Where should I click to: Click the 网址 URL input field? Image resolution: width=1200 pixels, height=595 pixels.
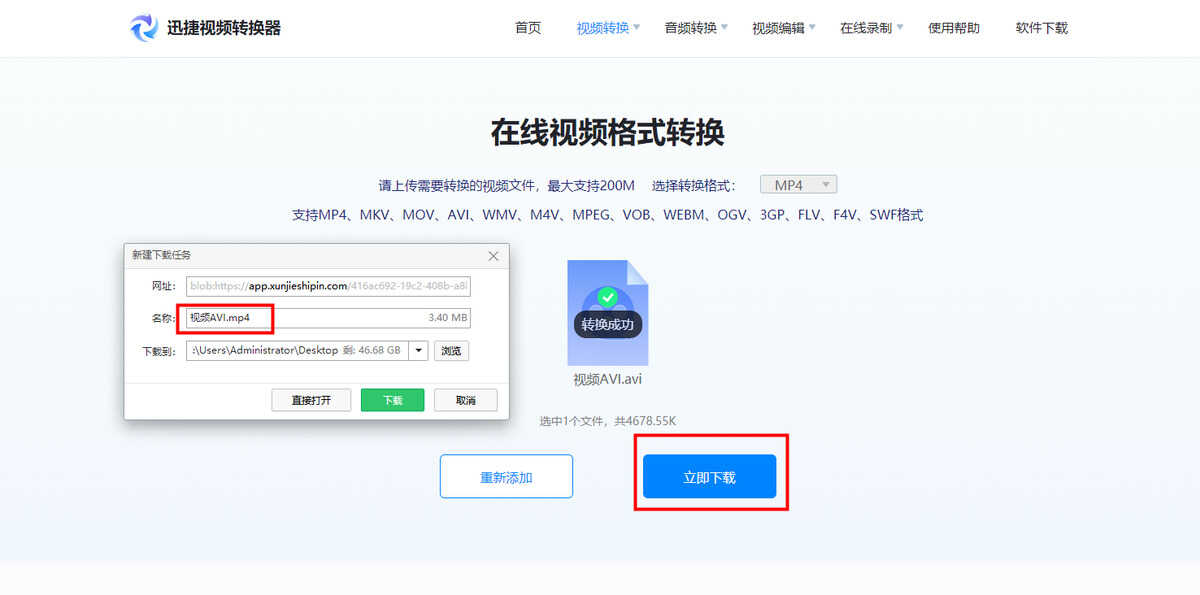(x=328, y=286)
